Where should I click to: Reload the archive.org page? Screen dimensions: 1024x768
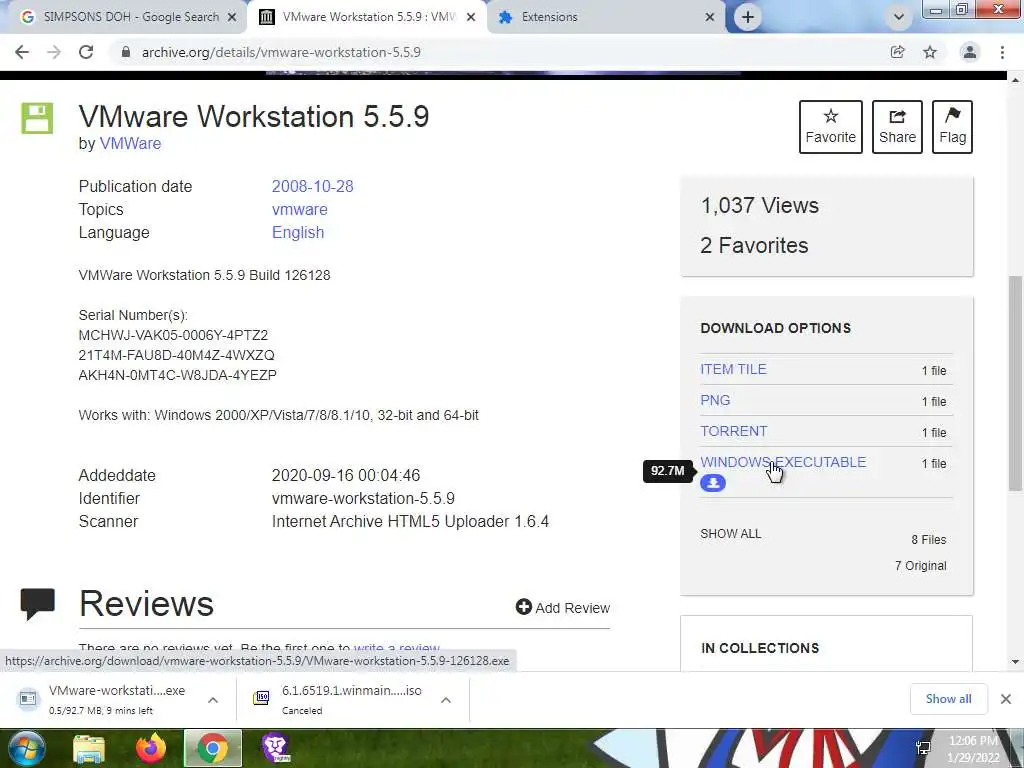(86, 52)
